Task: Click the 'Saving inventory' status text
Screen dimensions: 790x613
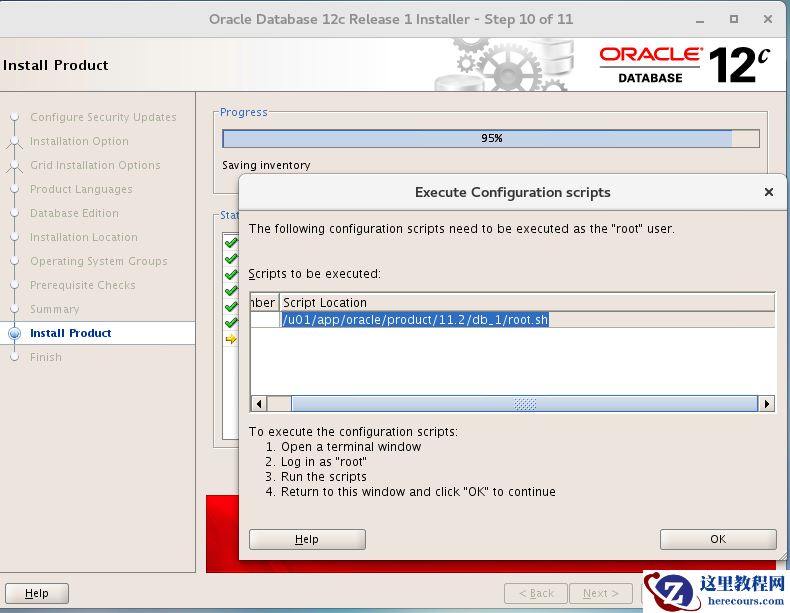Action: (x=266, y=165)
